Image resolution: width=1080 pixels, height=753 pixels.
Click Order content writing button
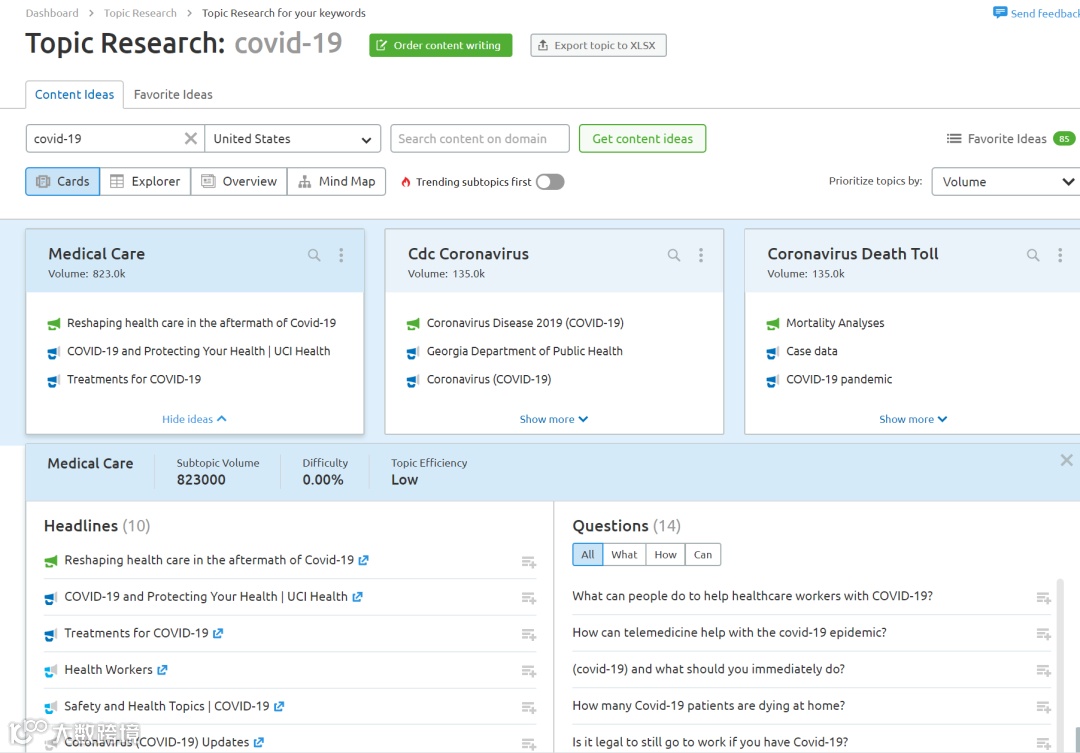441,45
